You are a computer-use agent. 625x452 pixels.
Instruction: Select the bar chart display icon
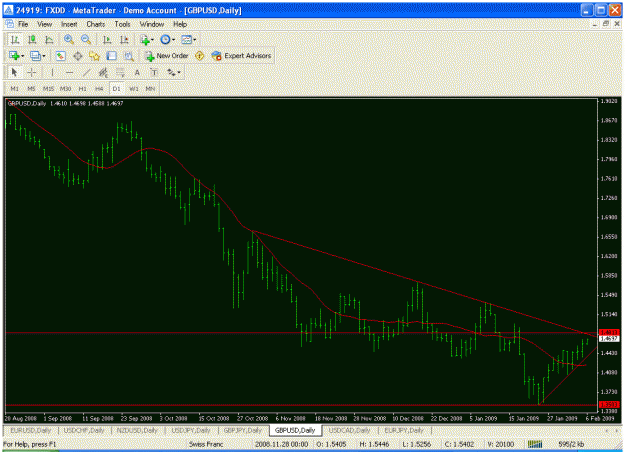(x=15, y=39)
